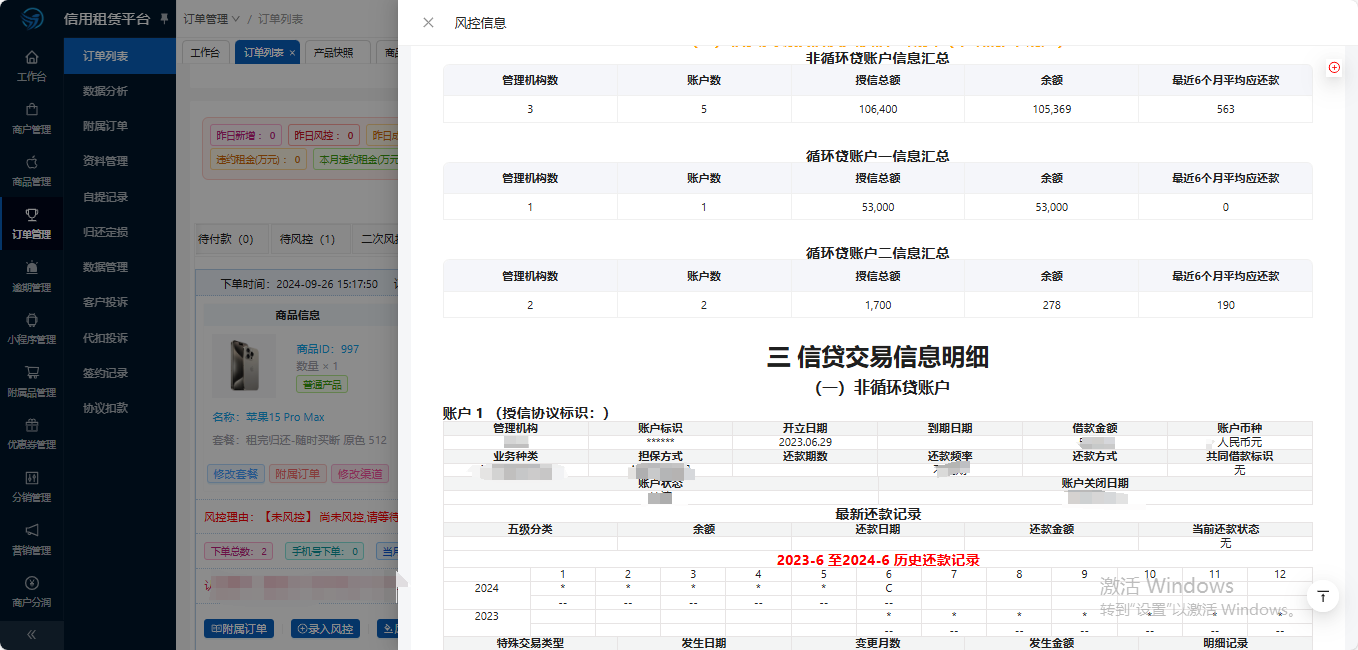Select 签约记录 in submenu

[105, 373]
